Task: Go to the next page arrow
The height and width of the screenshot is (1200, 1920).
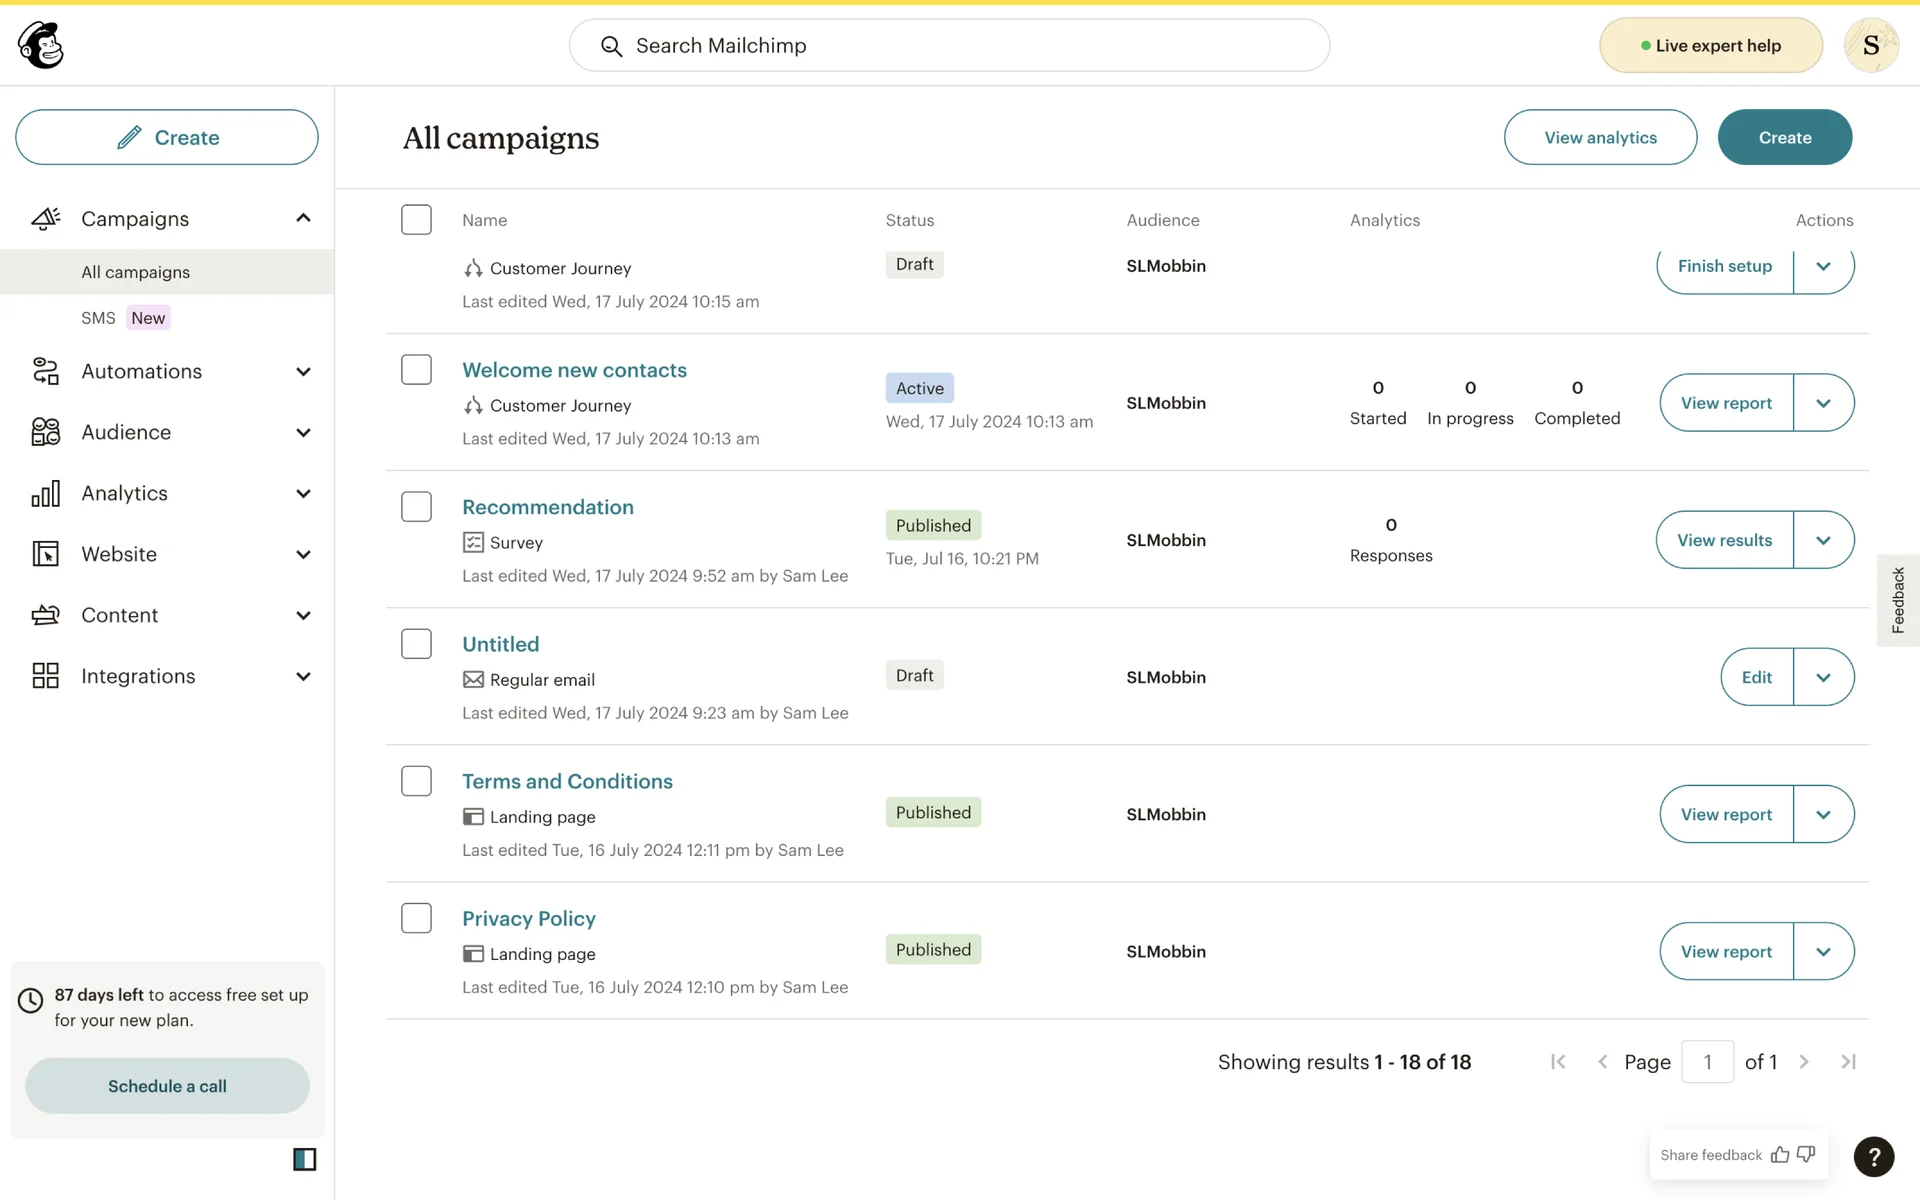Action: click(x=1804, y=1062)
